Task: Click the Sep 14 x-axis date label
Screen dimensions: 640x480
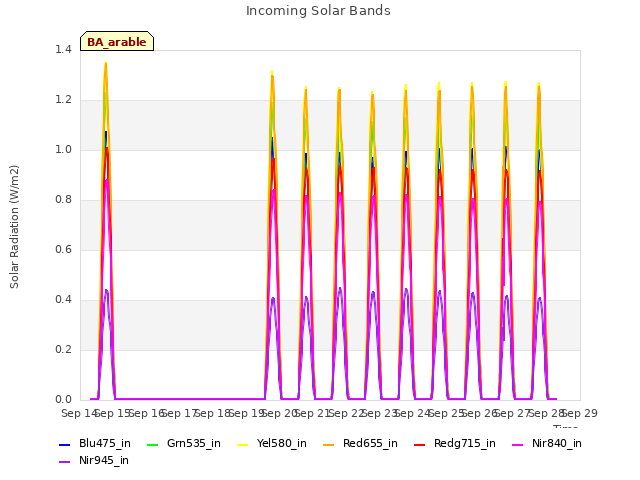Action: (78, 413)
